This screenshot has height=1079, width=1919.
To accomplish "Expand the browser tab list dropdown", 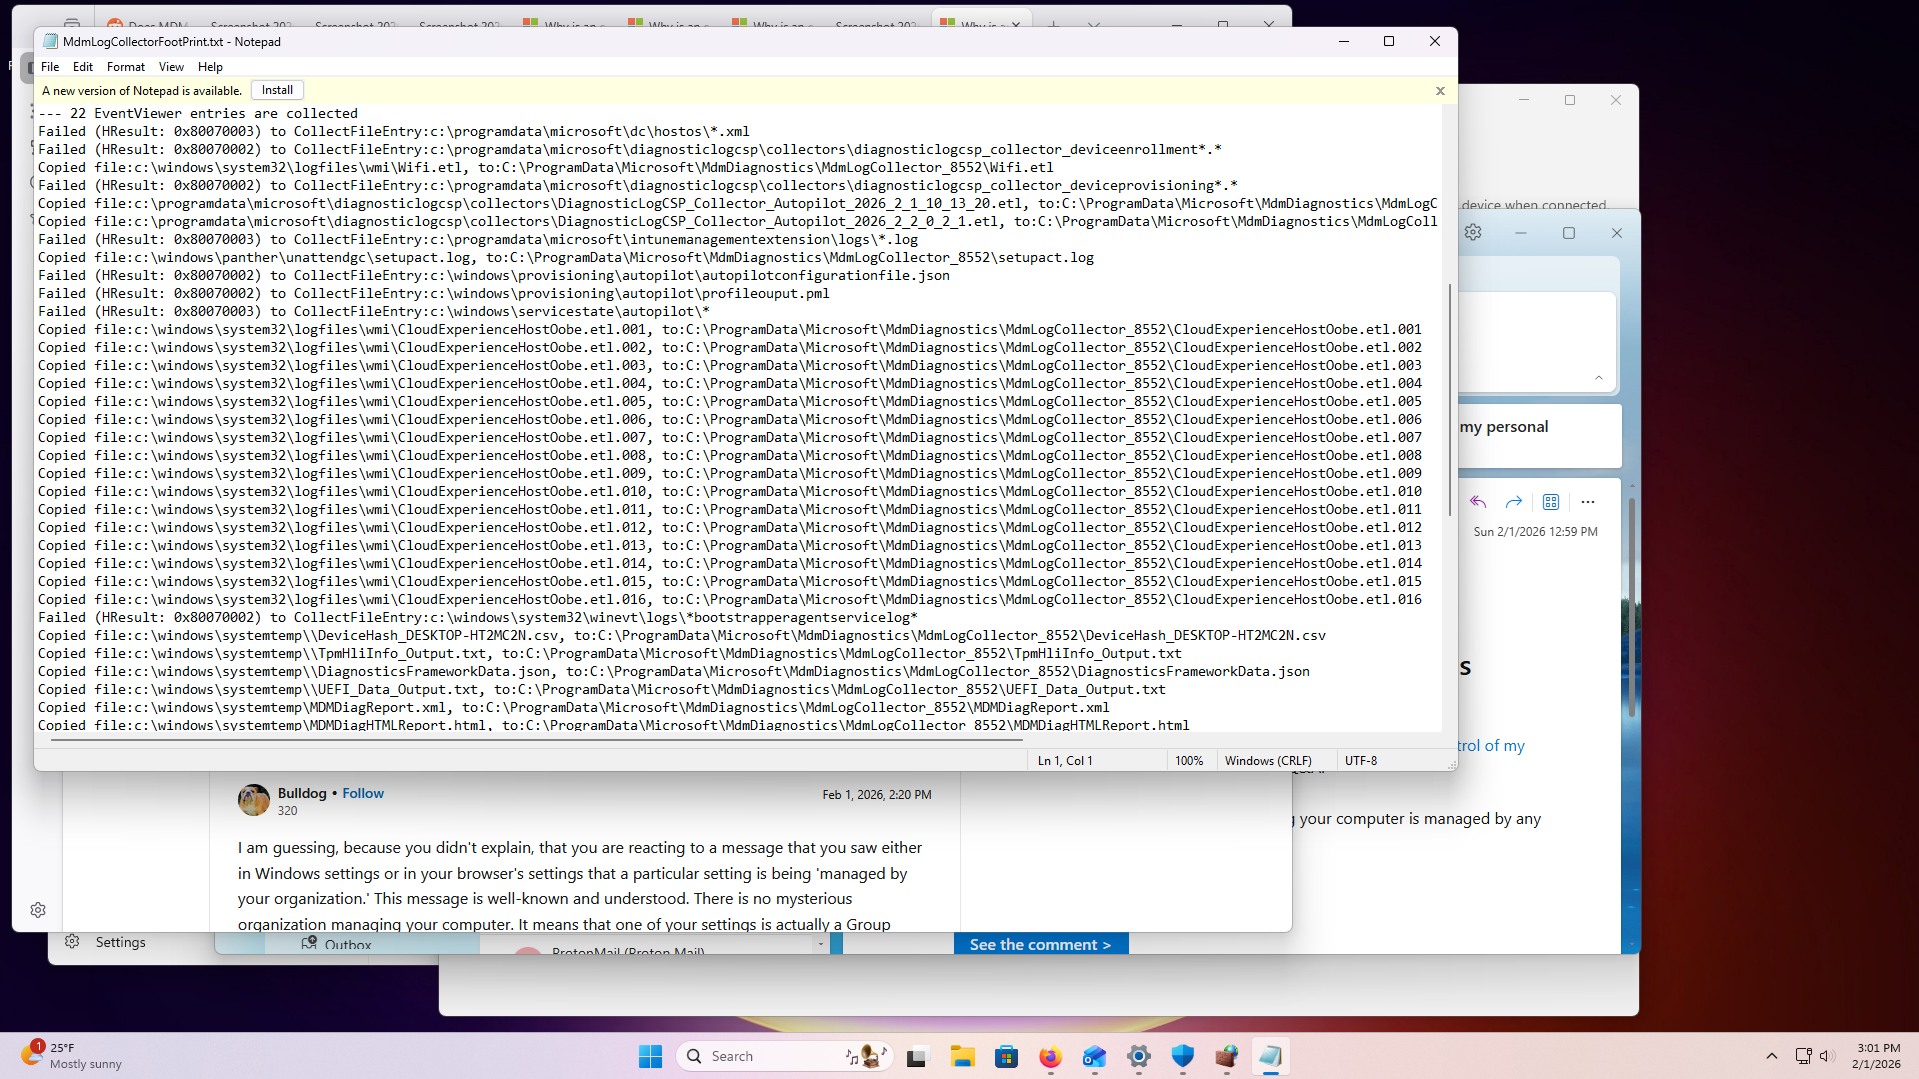I will click(x=1094, y=24).
